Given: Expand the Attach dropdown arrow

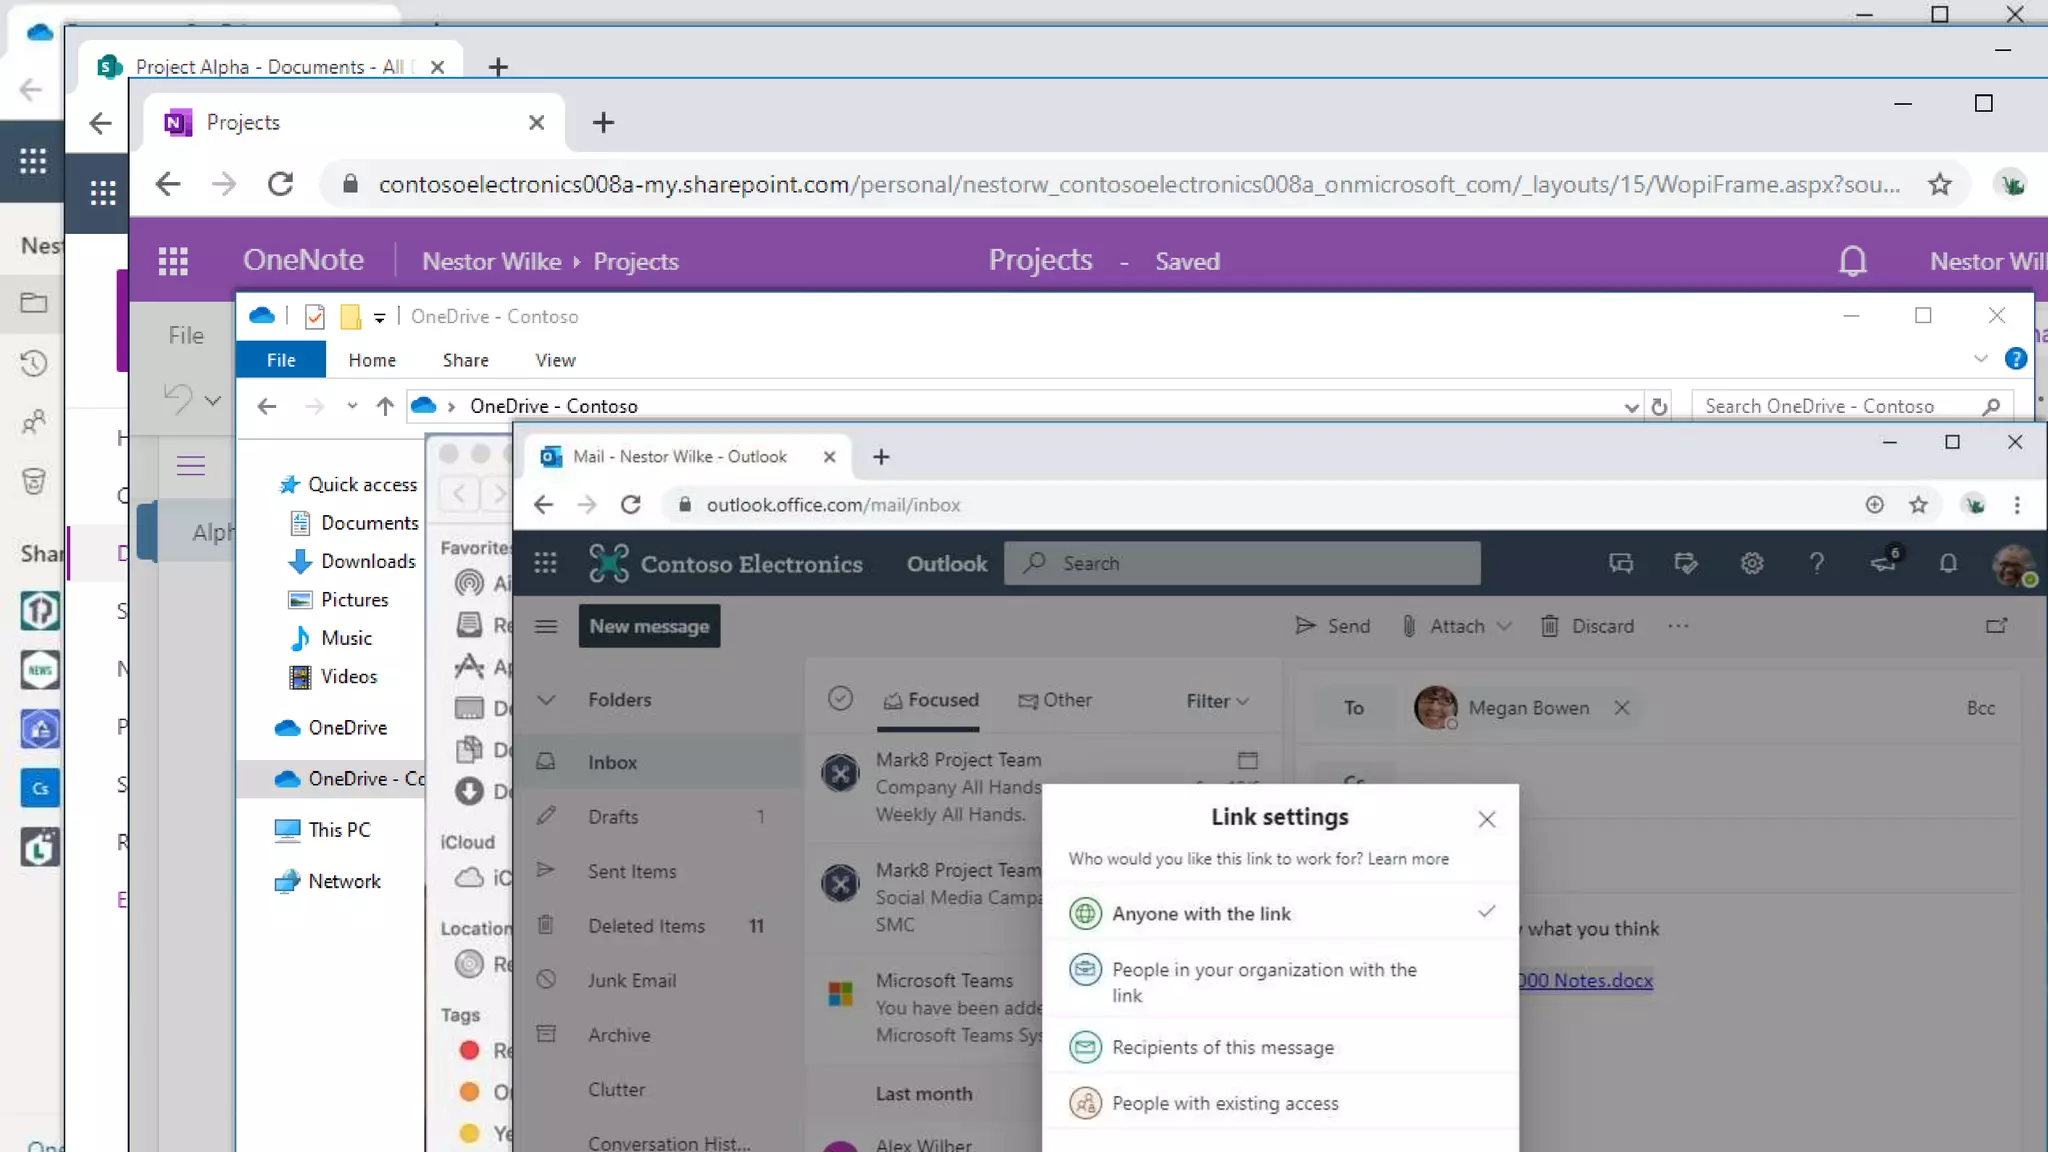Looking at the screenshot, I should 1504,626.
